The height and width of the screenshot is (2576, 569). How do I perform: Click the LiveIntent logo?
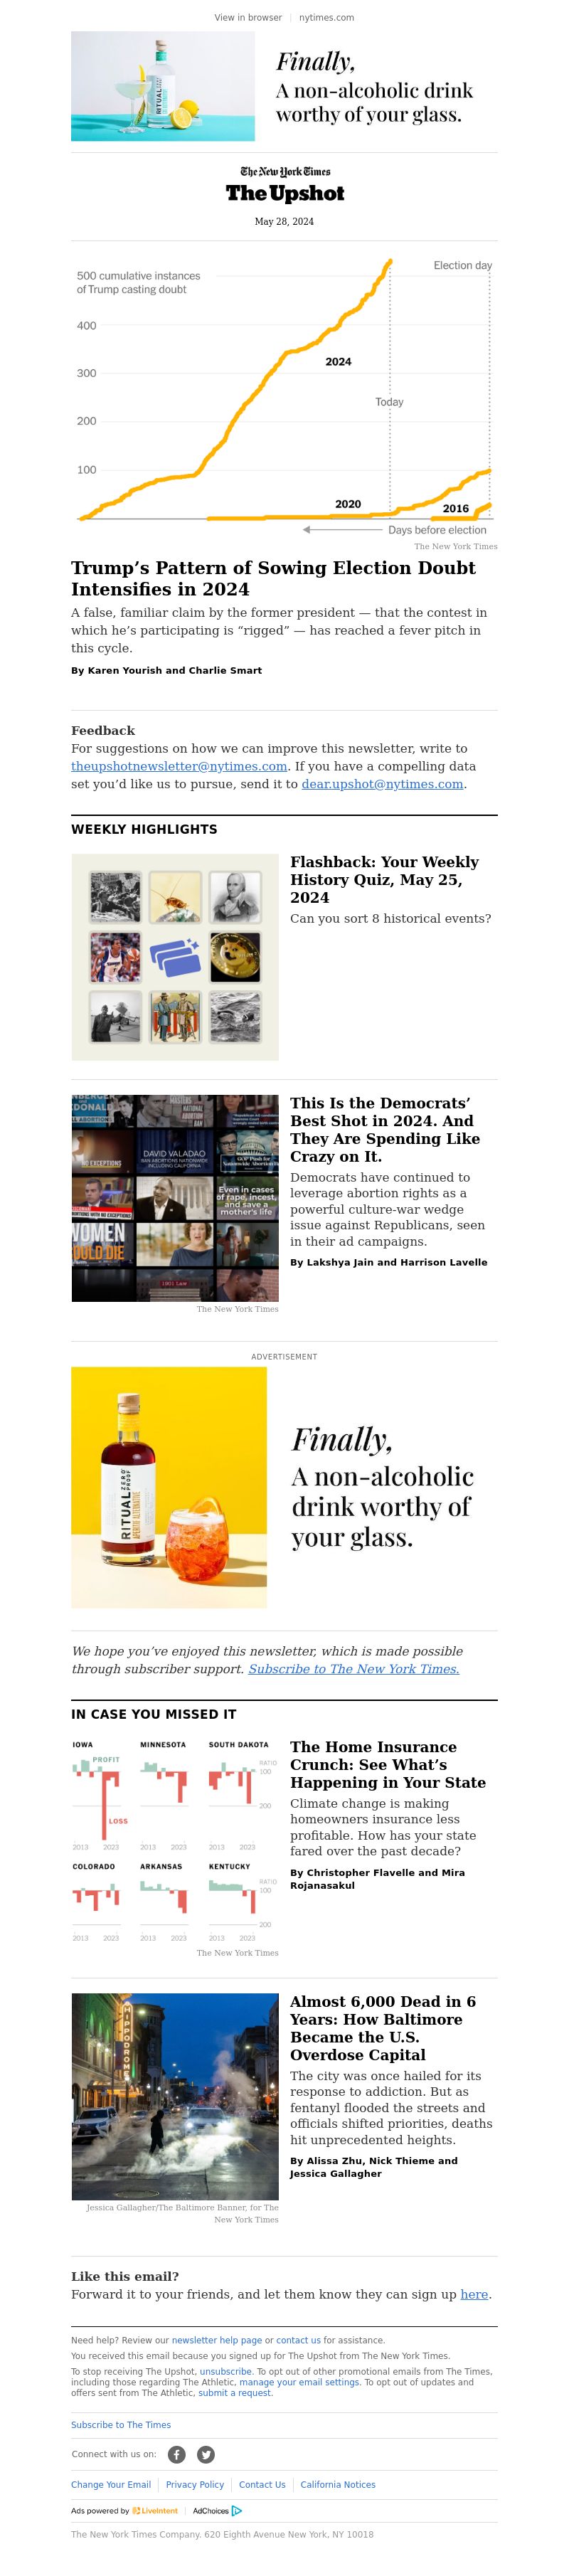click(155, 2510)
